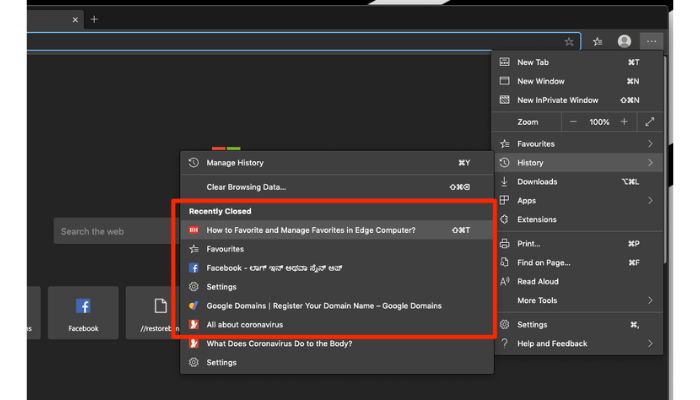
Task: Expand the Favourites submenu in main menu
Action: click(x=576, y=144)
